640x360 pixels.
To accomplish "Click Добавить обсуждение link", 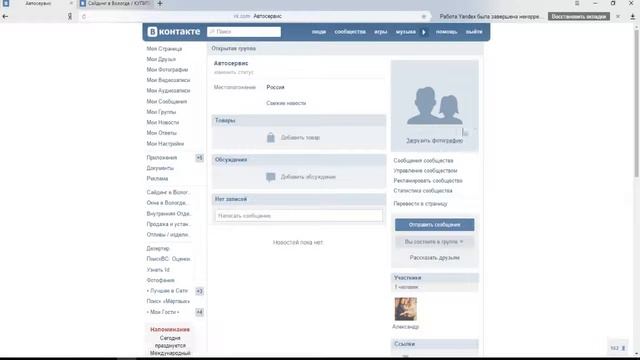I will [x=308, y=177].
